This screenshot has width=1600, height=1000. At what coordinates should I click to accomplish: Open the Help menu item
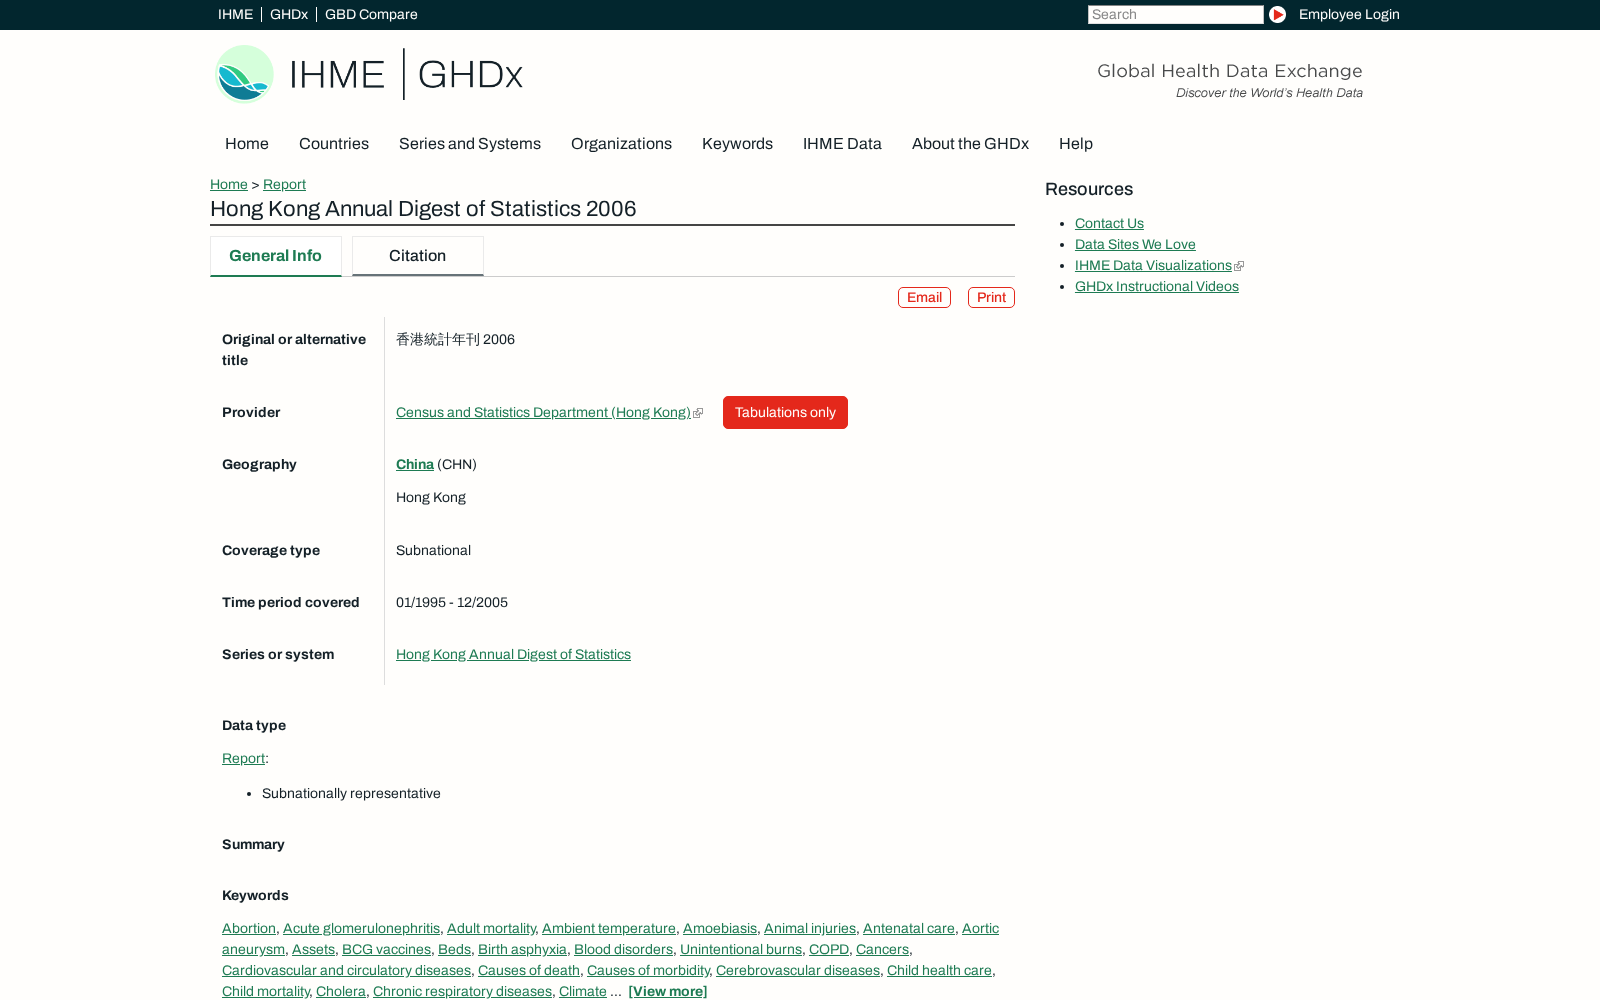pyautogui.click(x=1076, y=143)
